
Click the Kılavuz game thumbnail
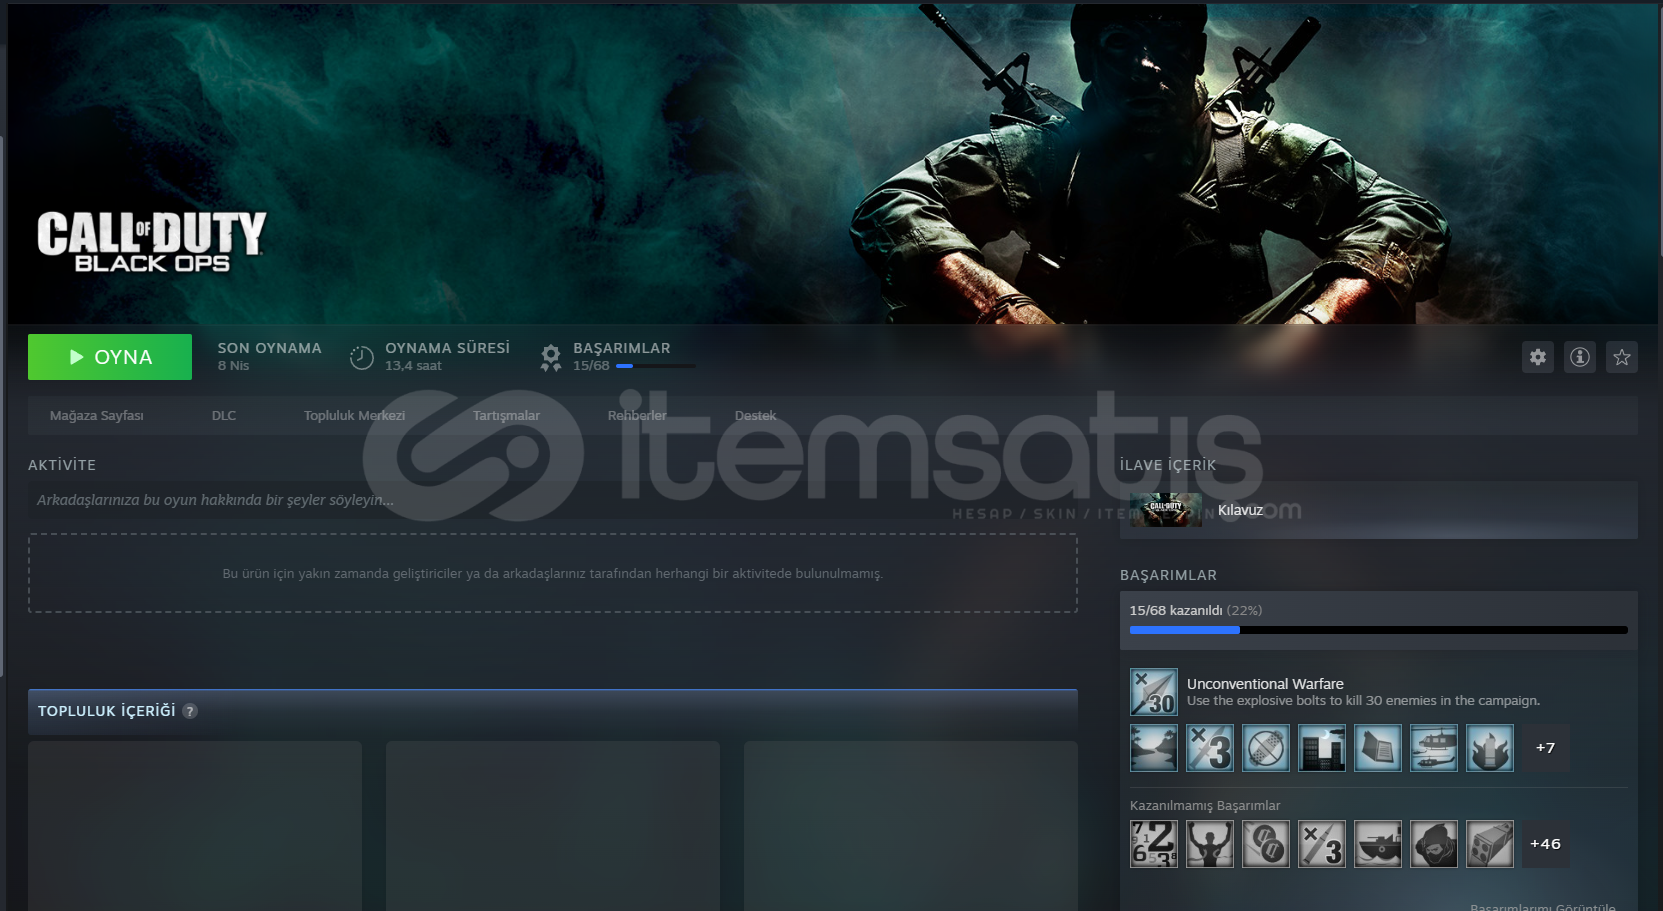point(1166,510)
